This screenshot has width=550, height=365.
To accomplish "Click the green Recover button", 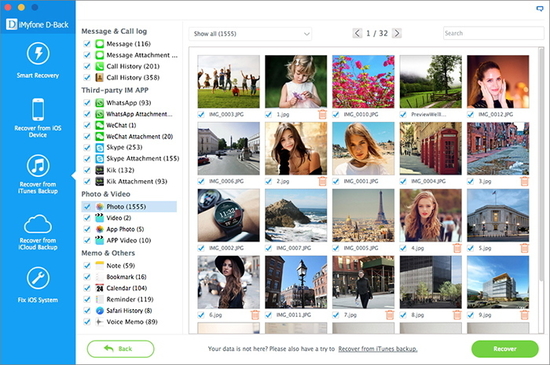I will tap(505, 349).
